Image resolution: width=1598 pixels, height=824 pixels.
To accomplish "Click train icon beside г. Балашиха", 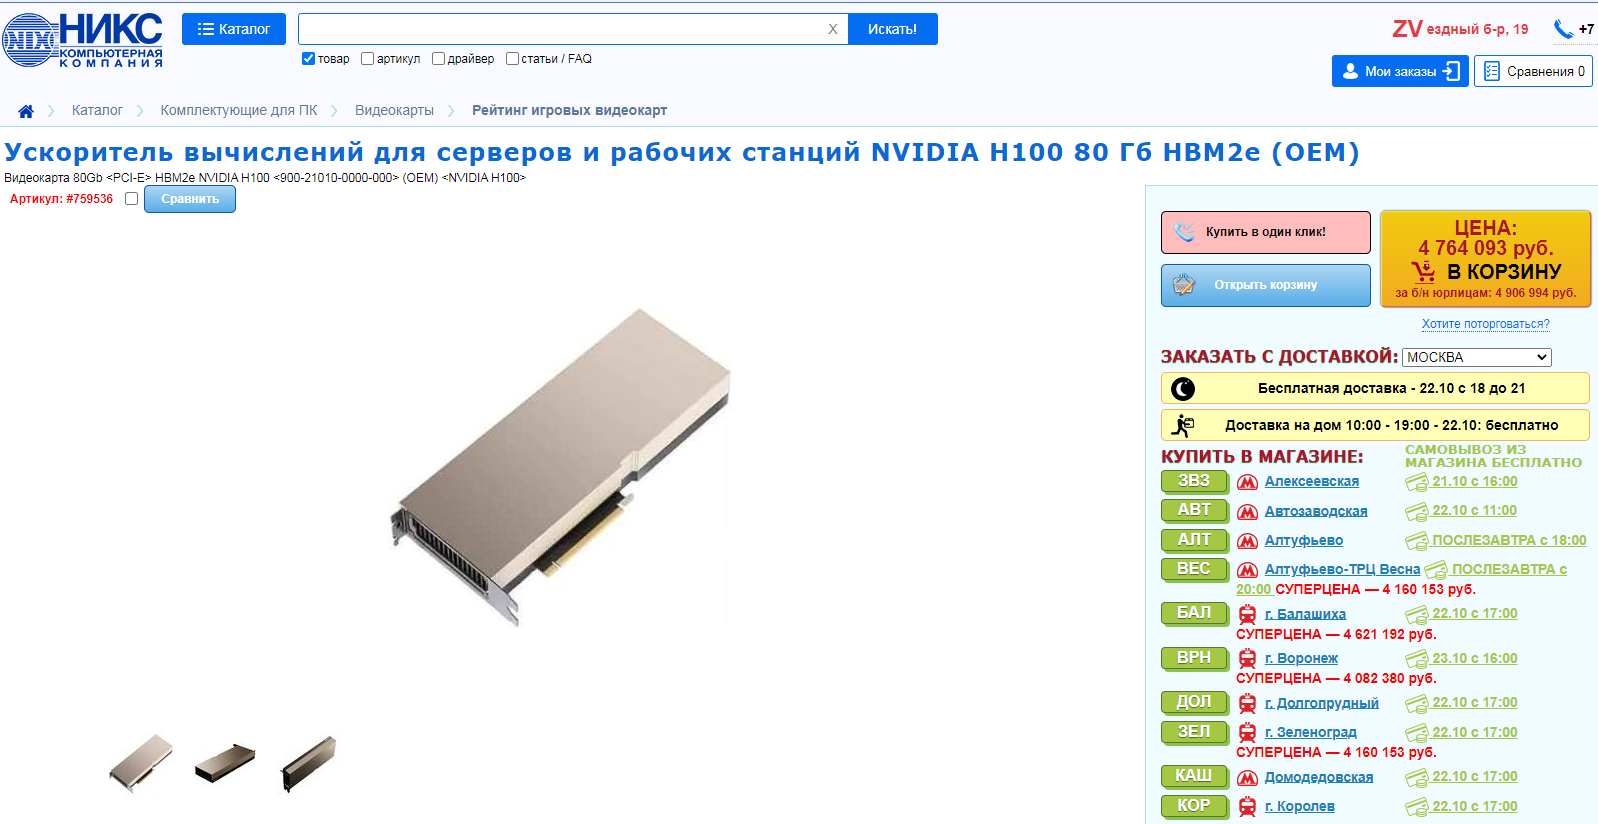I will (x=1247, y=614).
